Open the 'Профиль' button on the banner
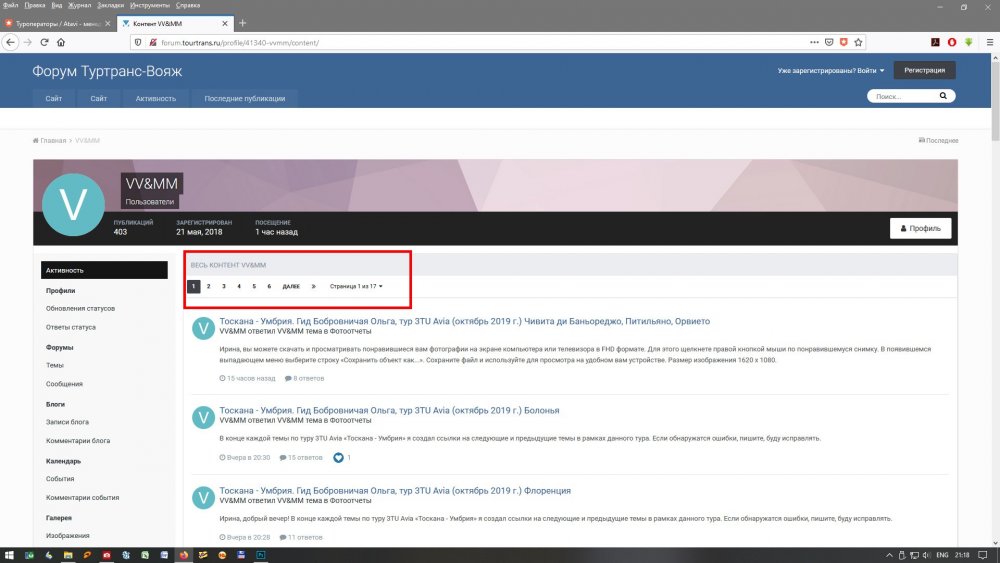Image resolution: width=1000 pixels, height=563 pixels. coord(920,228)
